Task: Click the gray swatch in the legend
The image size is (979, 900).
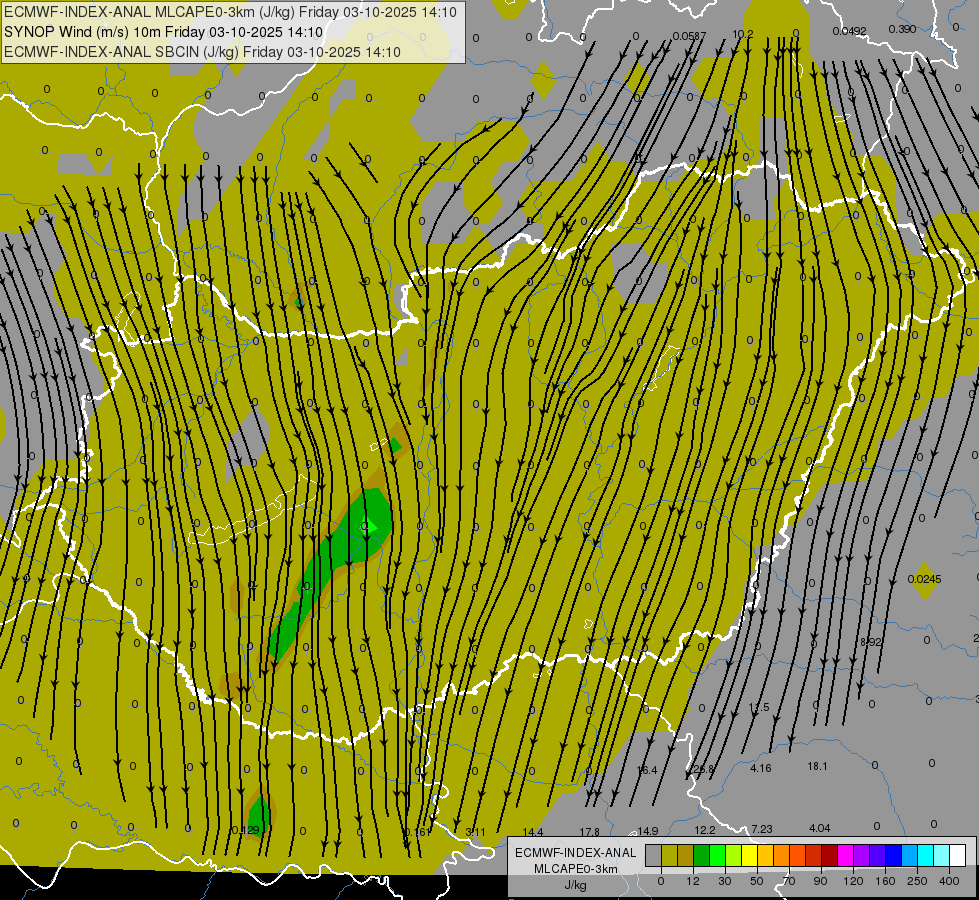Action: tap(654, 855)
